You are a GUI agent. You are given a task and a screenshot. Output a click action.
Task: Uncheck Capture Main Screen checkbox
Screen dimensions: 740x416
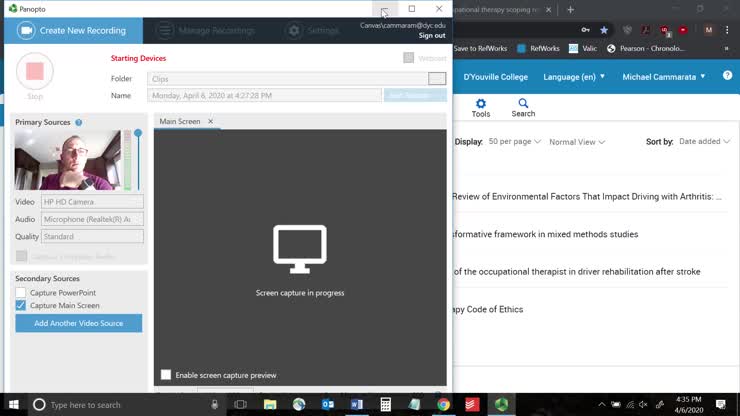tap(21, 306)
